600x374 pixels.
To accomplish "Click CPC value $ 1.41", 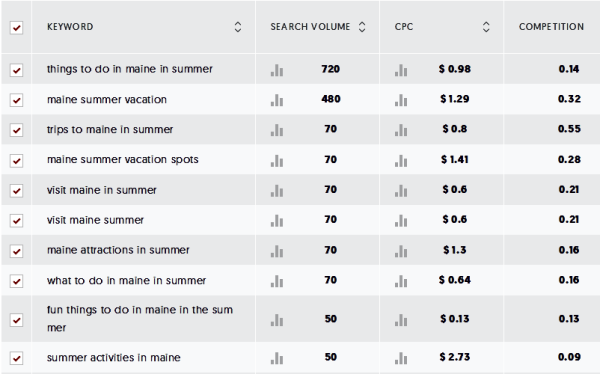I will 455,160.
